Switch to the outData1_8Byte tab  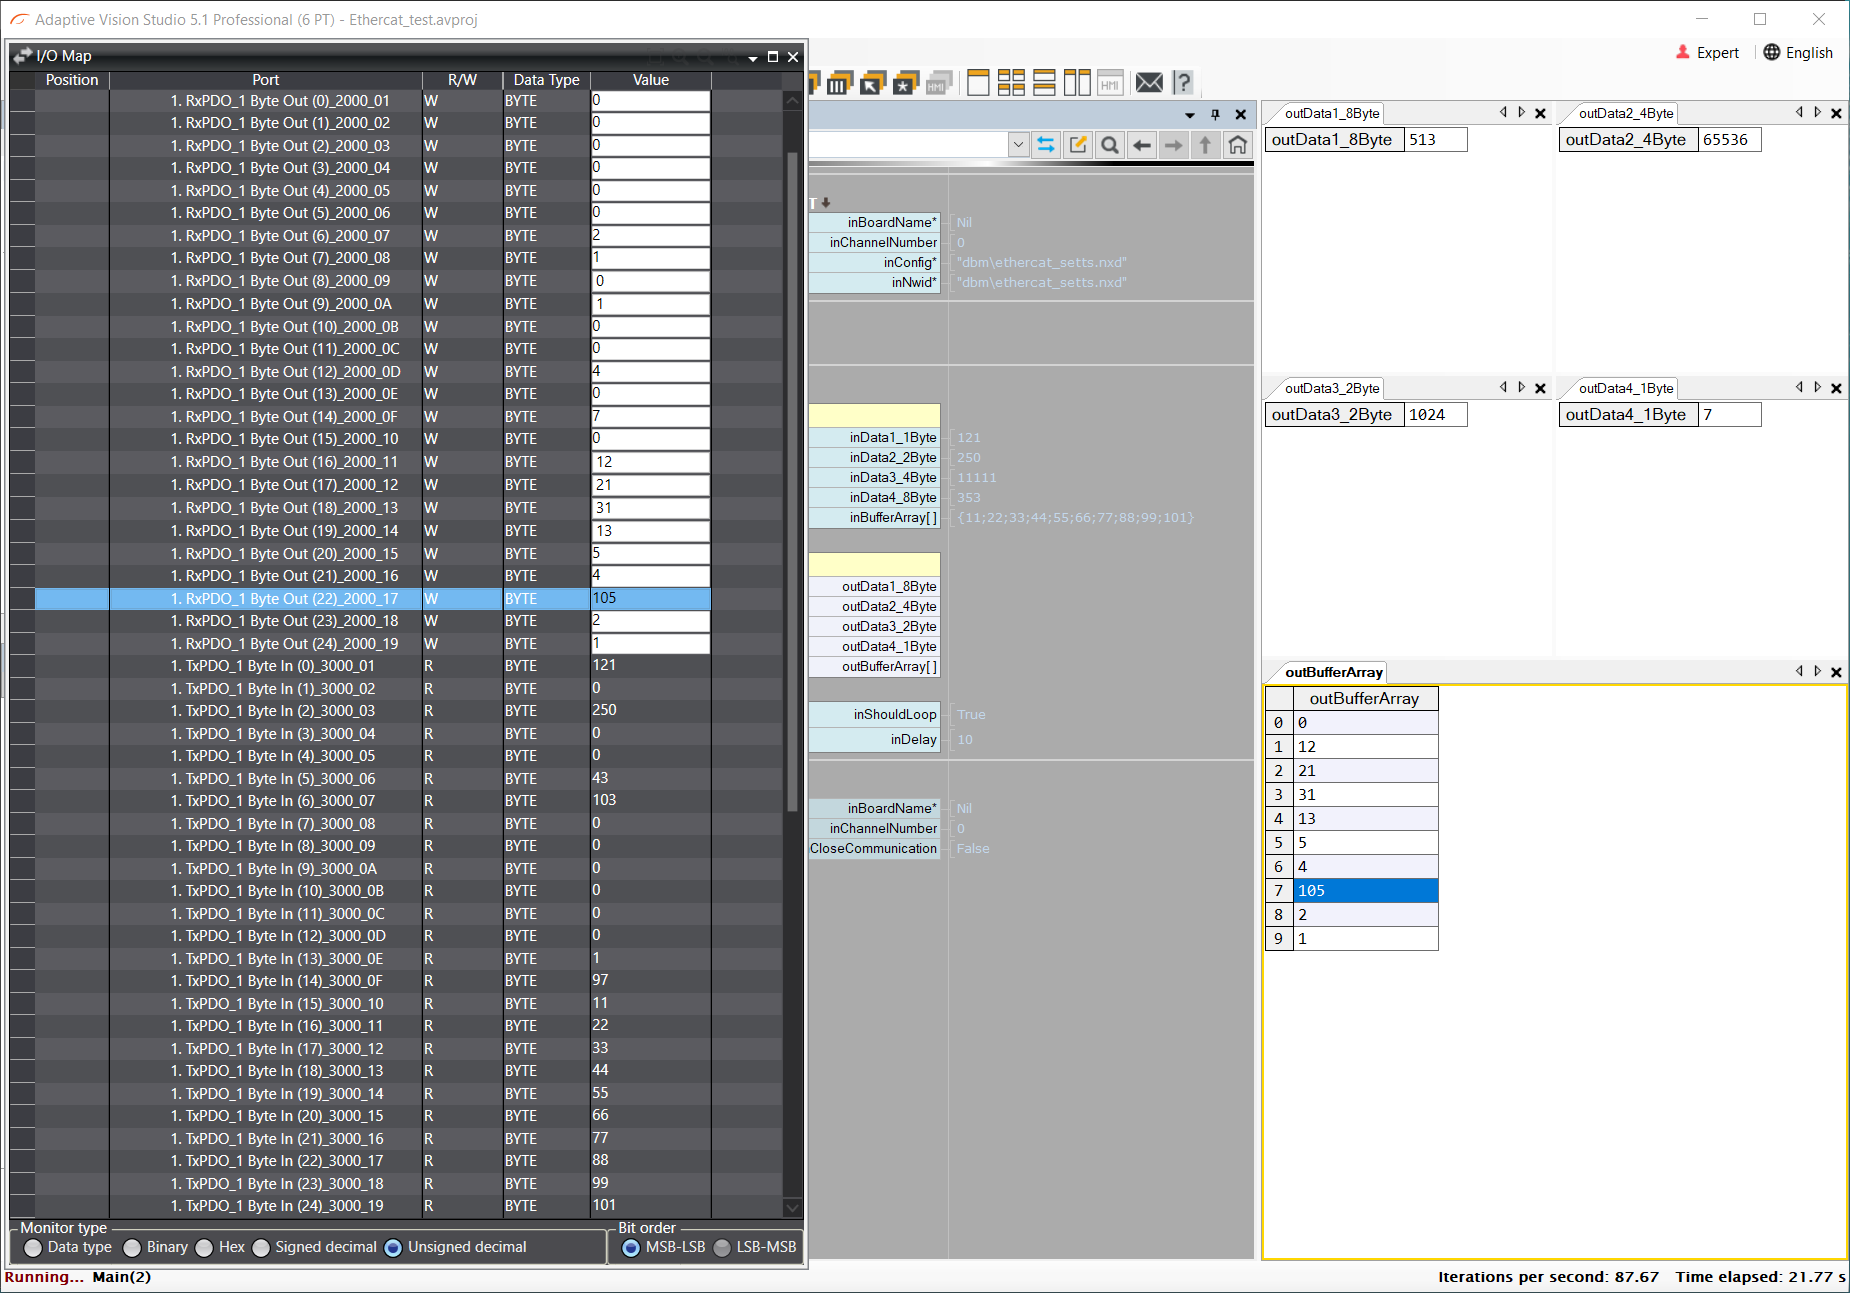(x=1331, y=113)
